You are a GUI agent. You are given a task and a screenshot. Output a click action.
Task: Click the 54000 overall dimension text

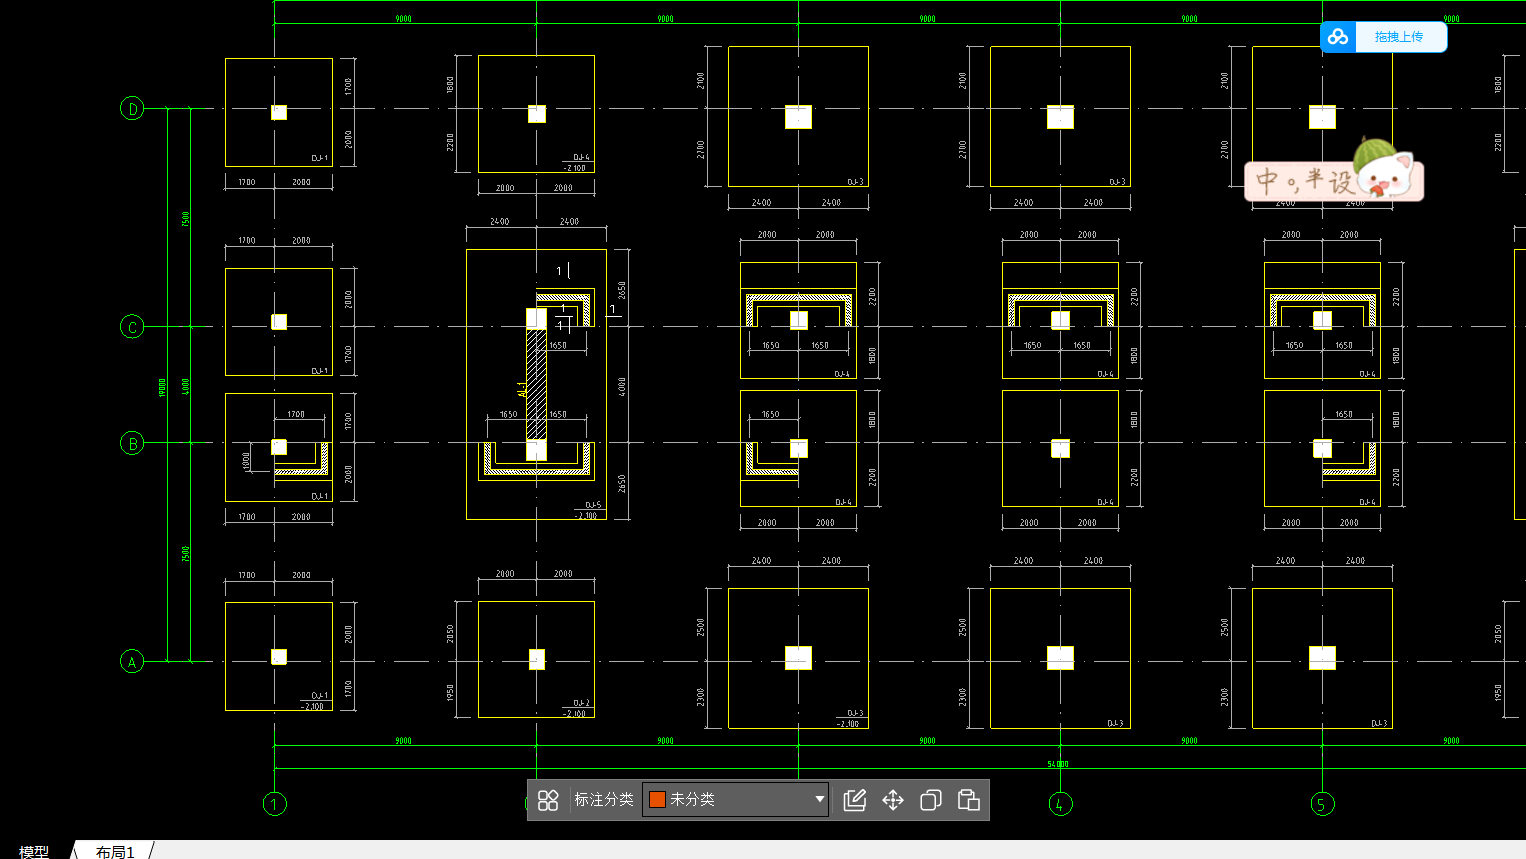click(x=1058, y=764)
